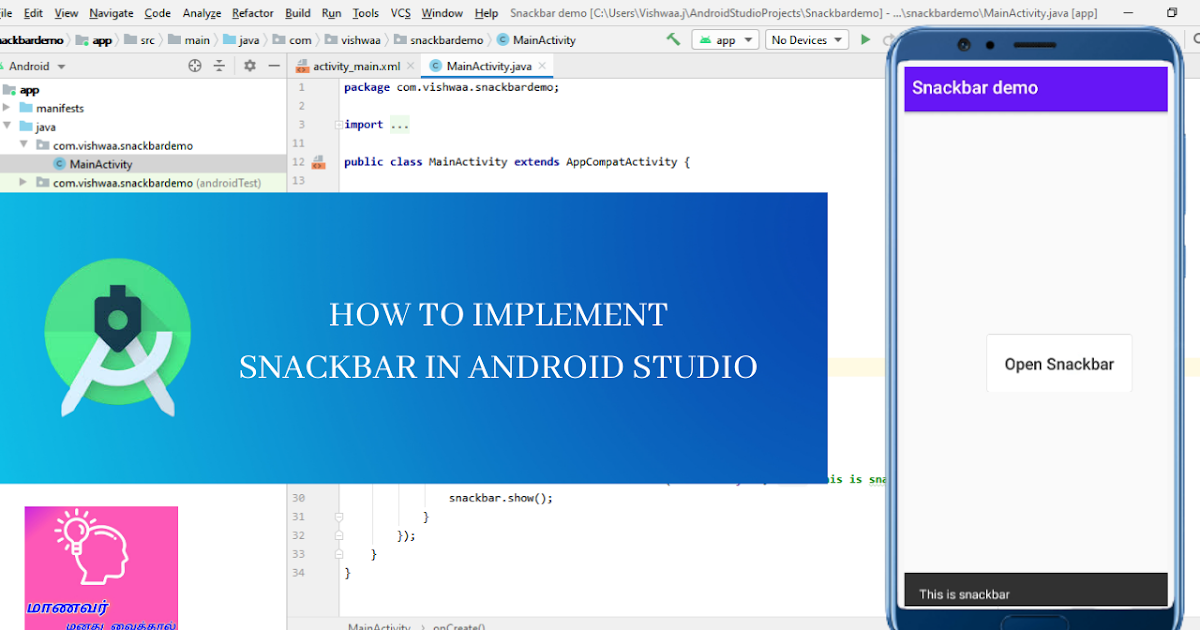Image resolution: width=1200 pixels, height=630 pixels.
Task: Click the Make Project hammer icon
Action: [x=672, y=39]
